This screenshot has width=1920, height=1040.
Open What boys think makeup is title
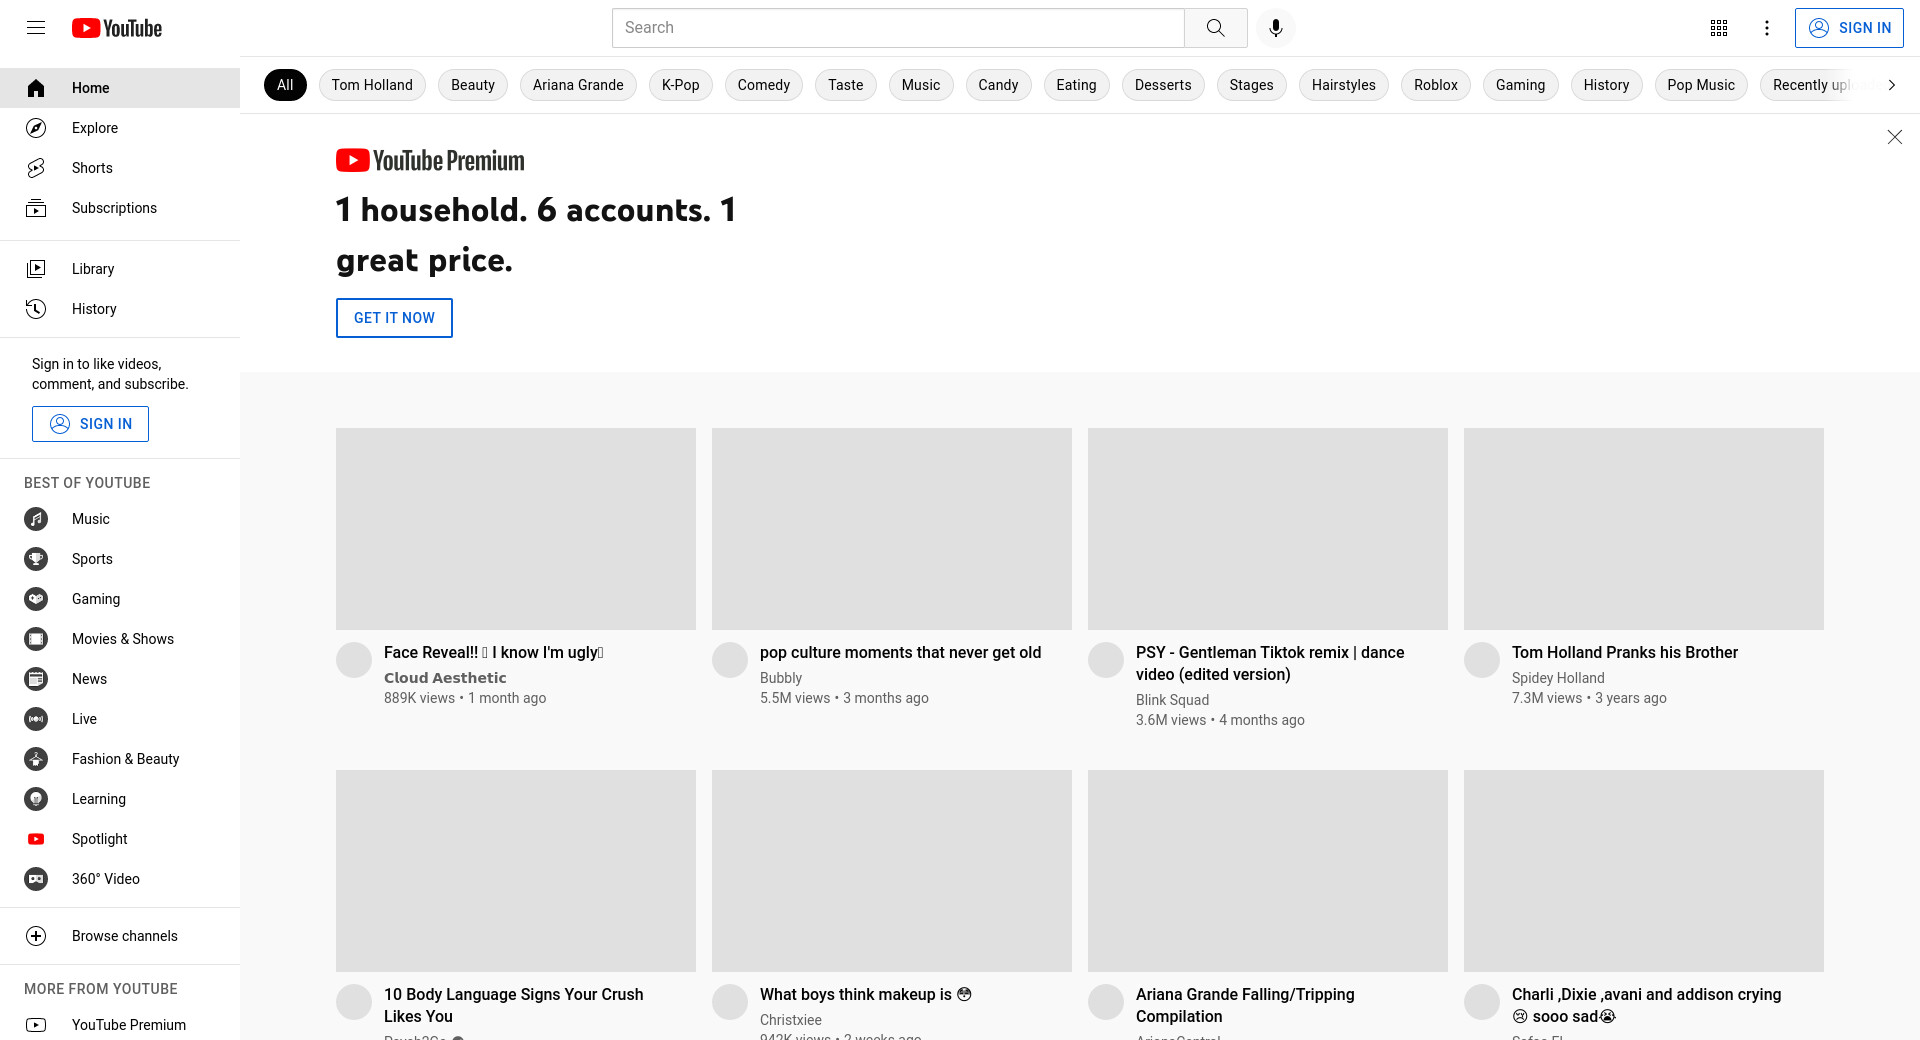[866, 994]
